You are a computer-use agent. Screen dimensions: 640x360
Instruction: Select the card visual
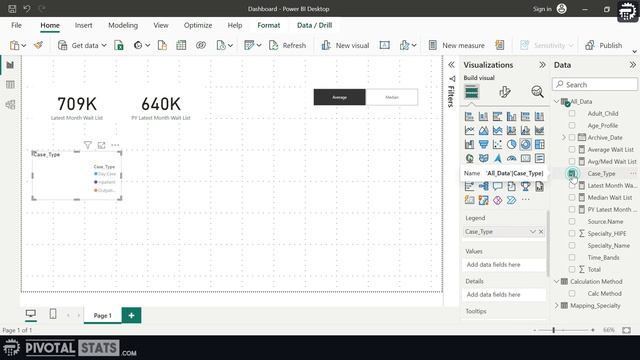[x=525, y=158]
